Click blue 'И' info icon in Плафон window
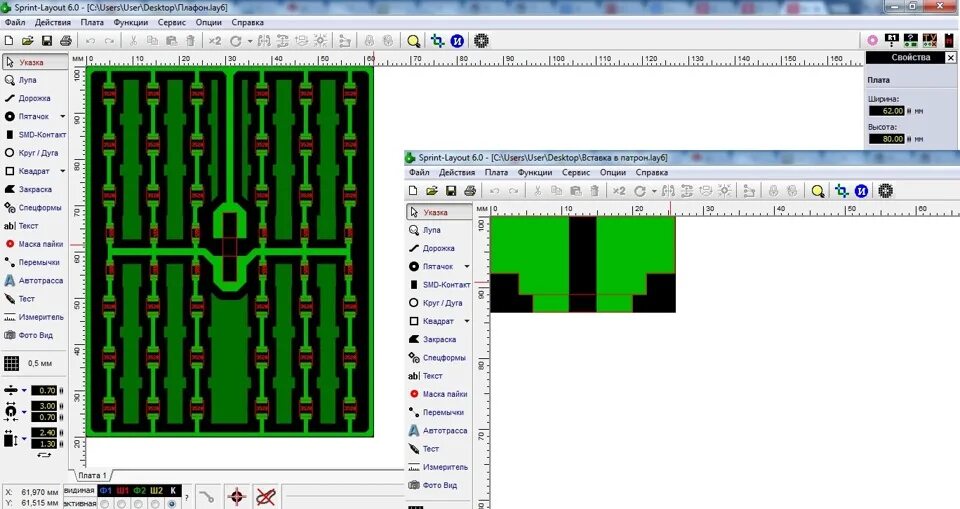960x509 pixels. point(457,41)
